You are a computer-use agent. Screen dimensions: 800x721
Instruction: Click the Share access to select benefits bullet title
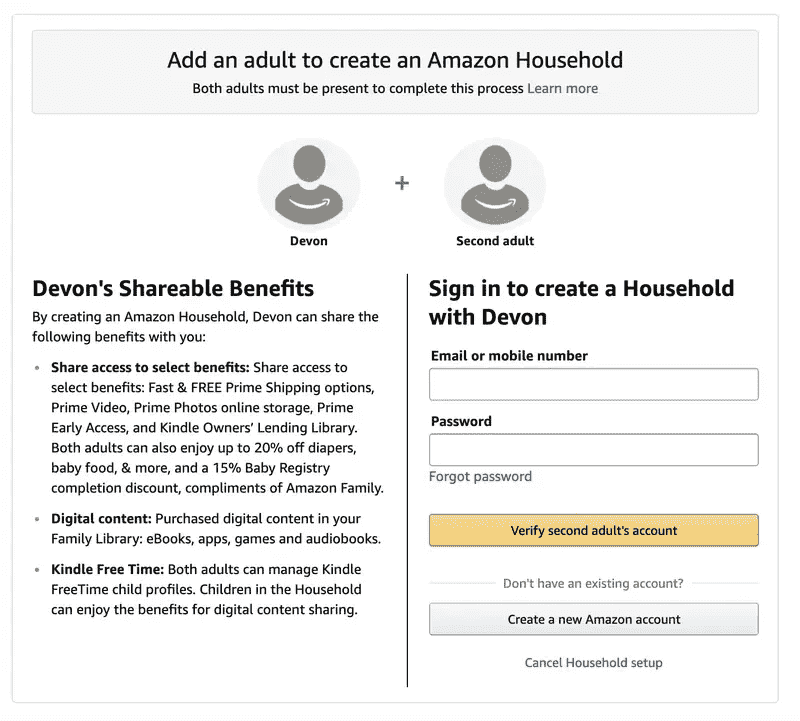click(150, 367)
